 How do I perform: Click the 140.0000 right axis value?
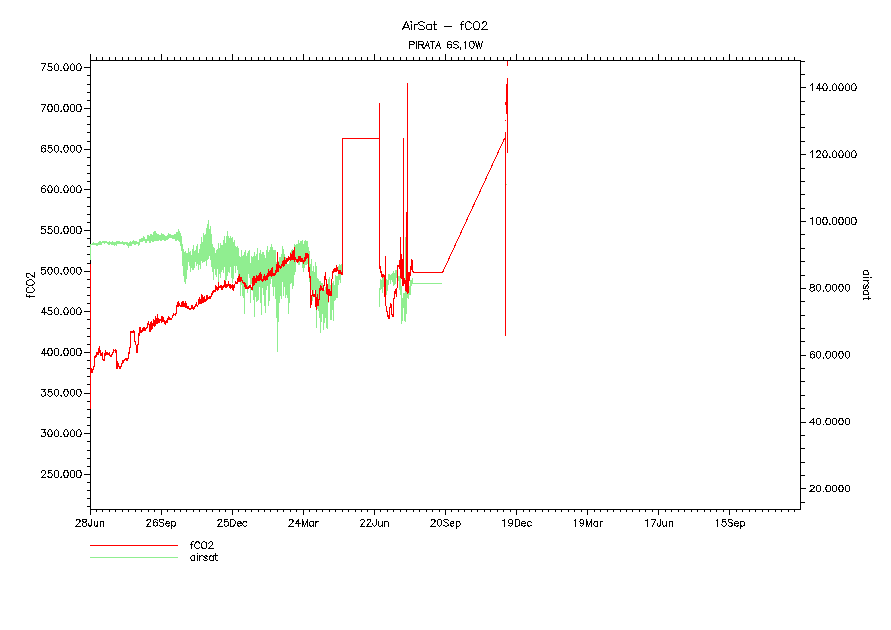(x=833, y=88)
